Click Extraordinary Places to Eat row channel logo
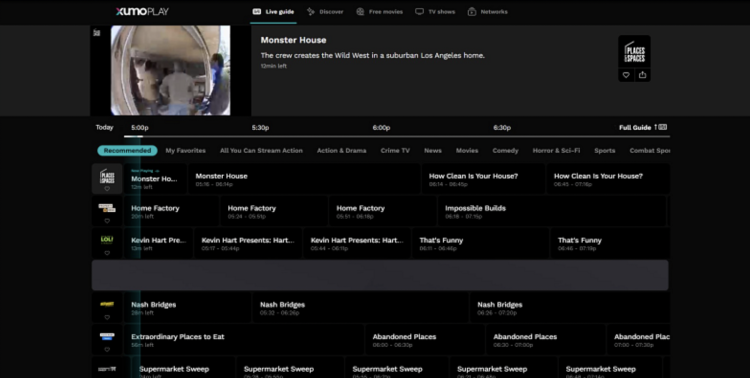 [x=107, y=336]
